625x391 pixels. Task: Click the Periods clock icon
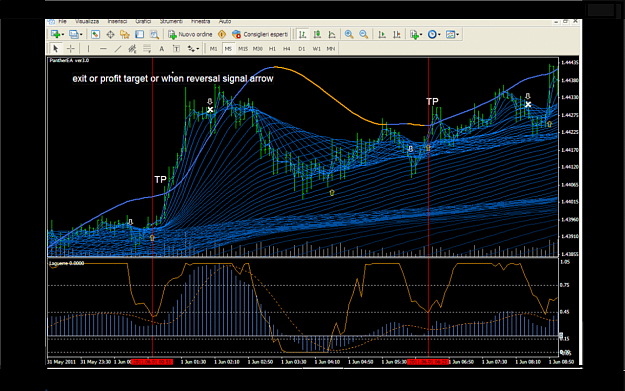[432, 34]
